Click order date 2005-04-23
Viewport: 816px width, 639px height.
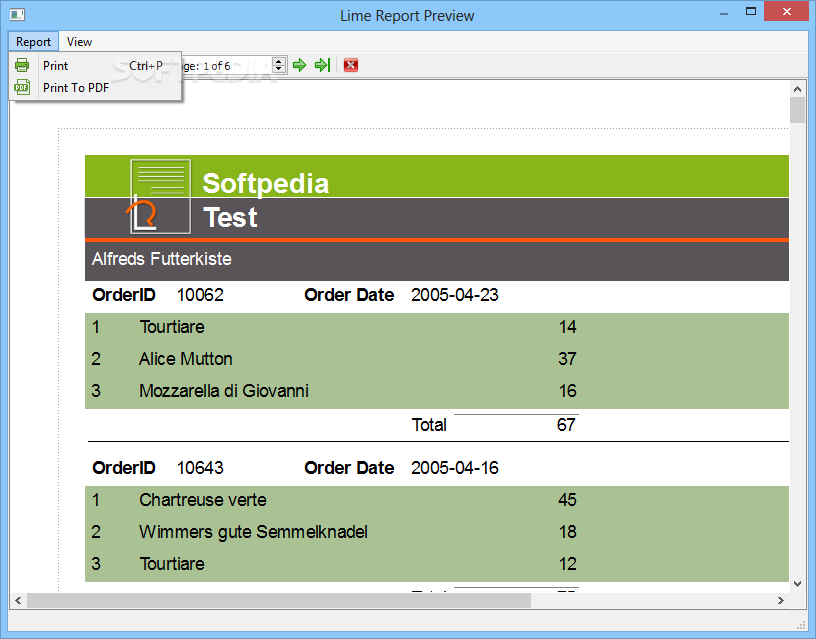(454, 295)
